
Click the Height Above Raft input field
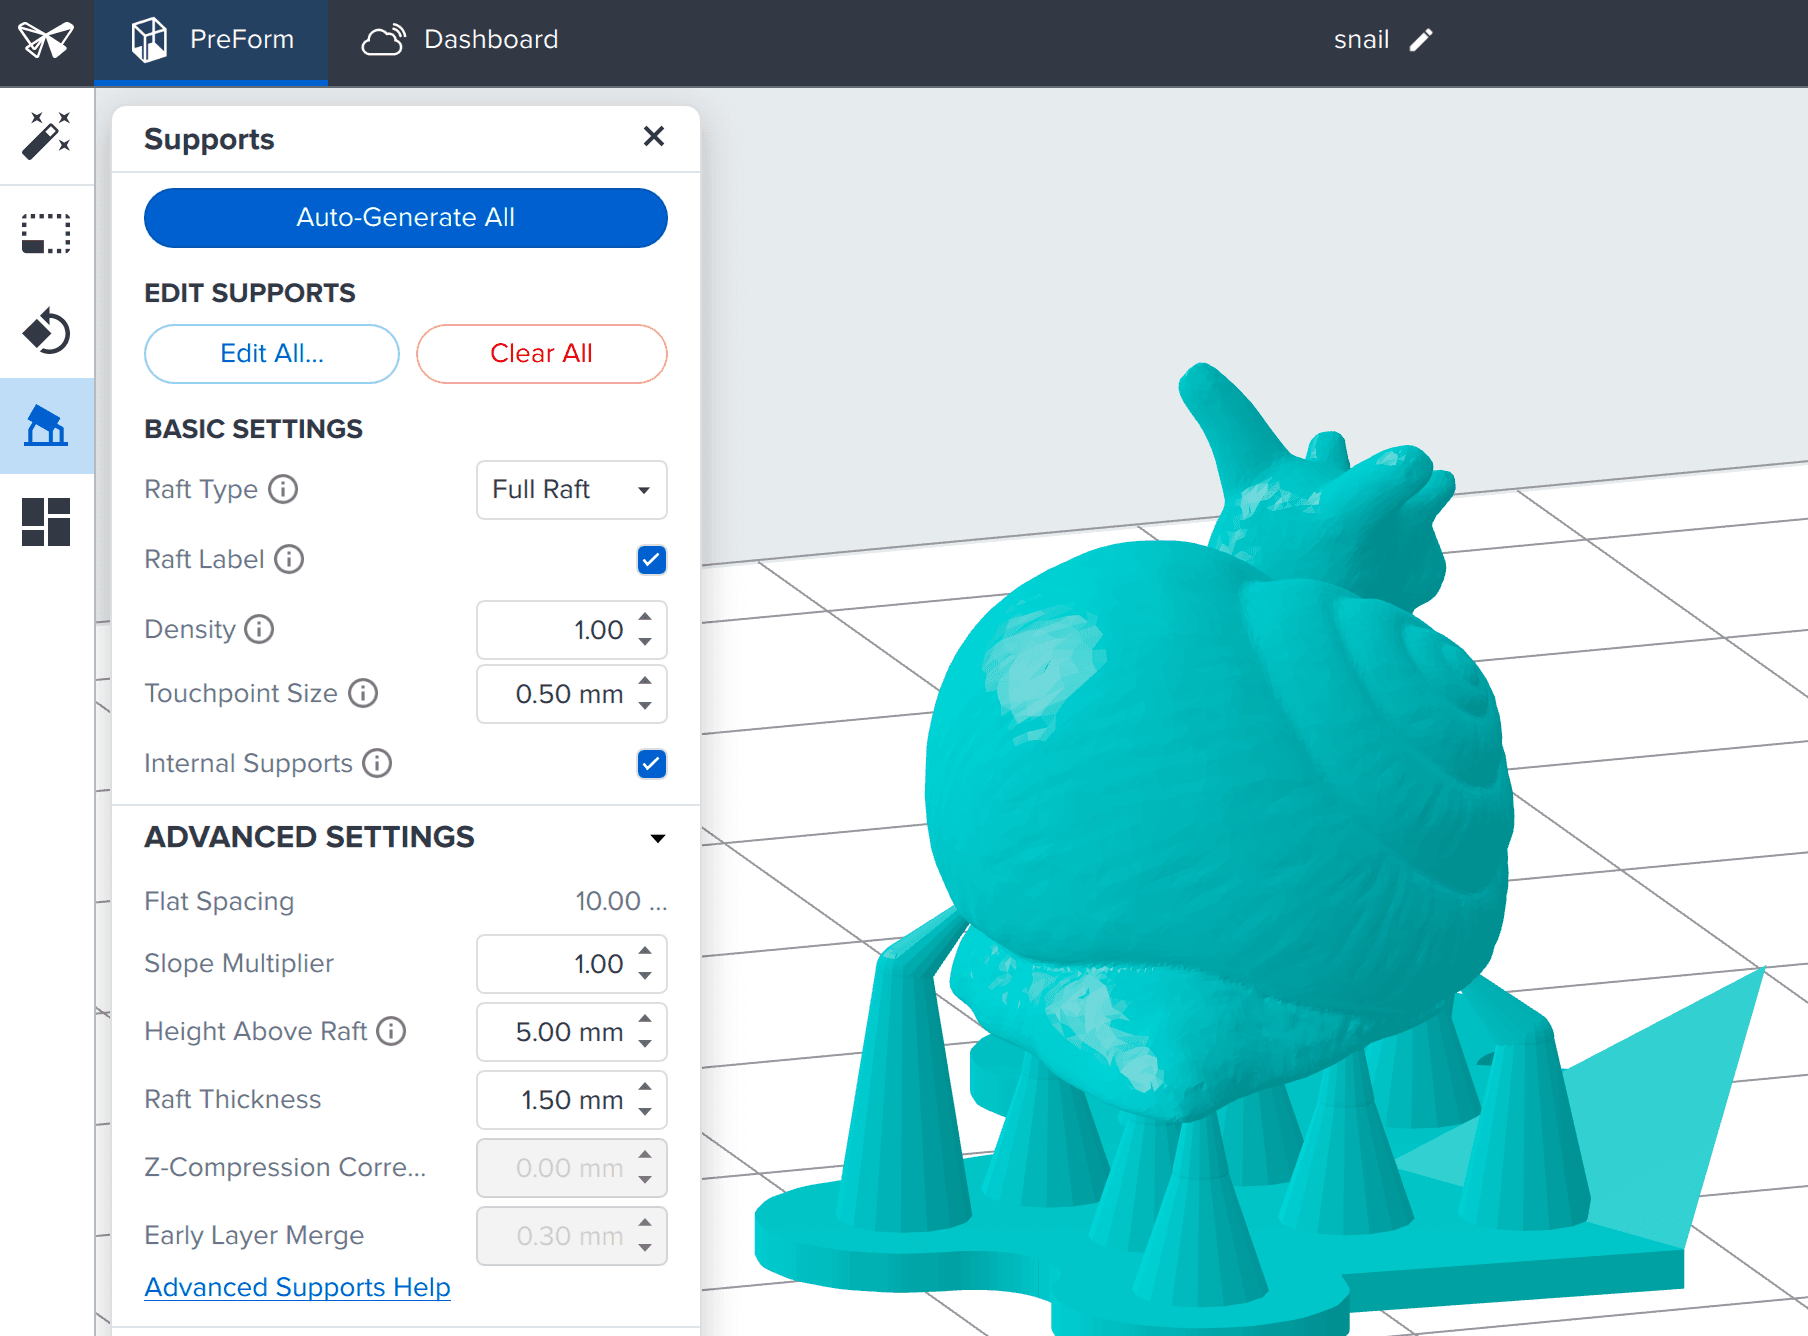click(x=572, y=1032)
